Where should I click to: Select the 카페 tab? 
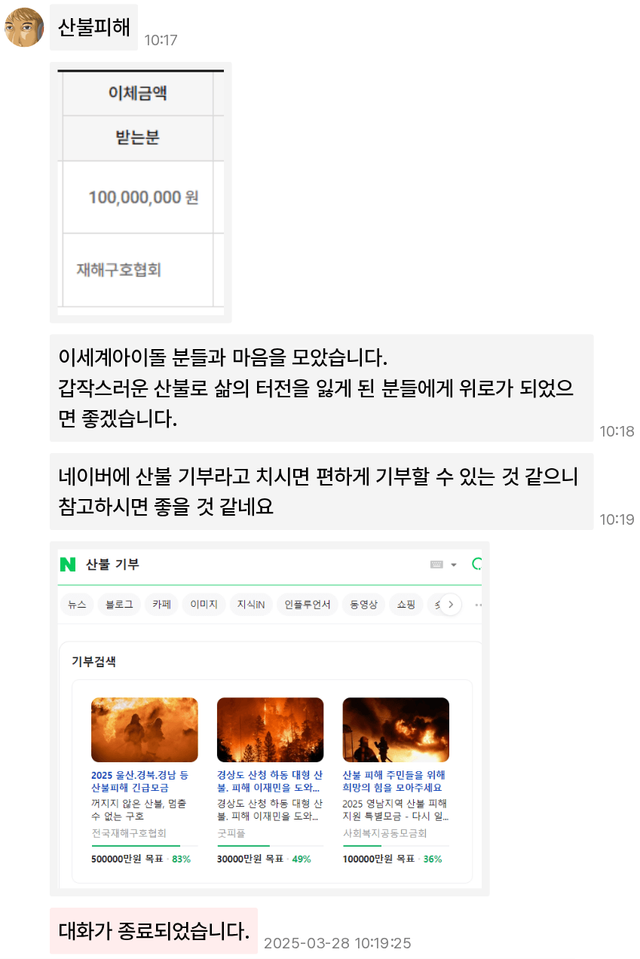(162, 604)
